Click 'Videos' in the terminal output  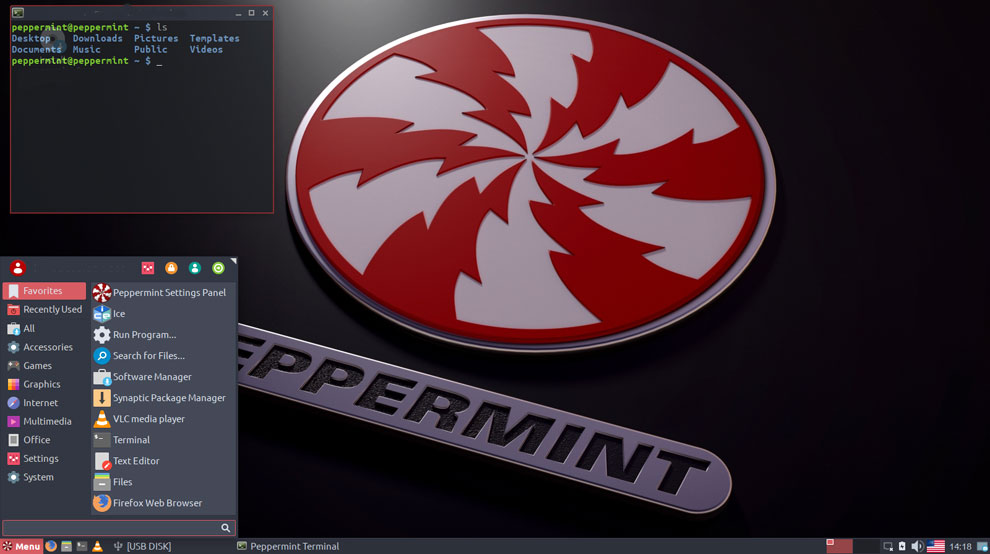(x=206, y=49)
